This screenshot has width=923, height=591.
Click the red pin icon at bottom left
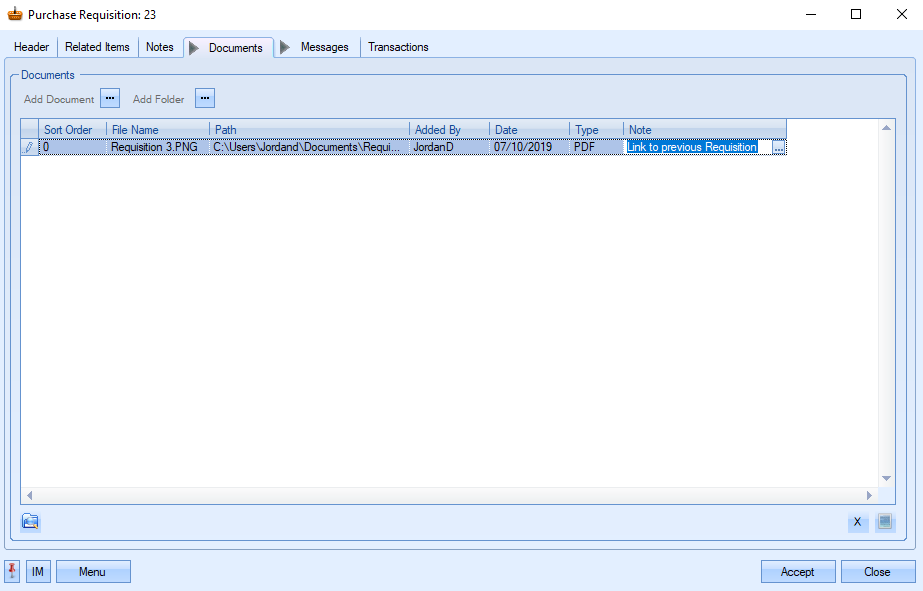13,571
